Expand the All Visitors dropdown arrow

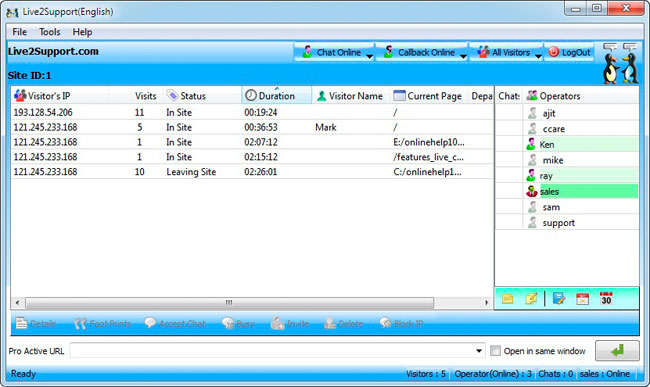pyautogui.click(x=538, y=56)
